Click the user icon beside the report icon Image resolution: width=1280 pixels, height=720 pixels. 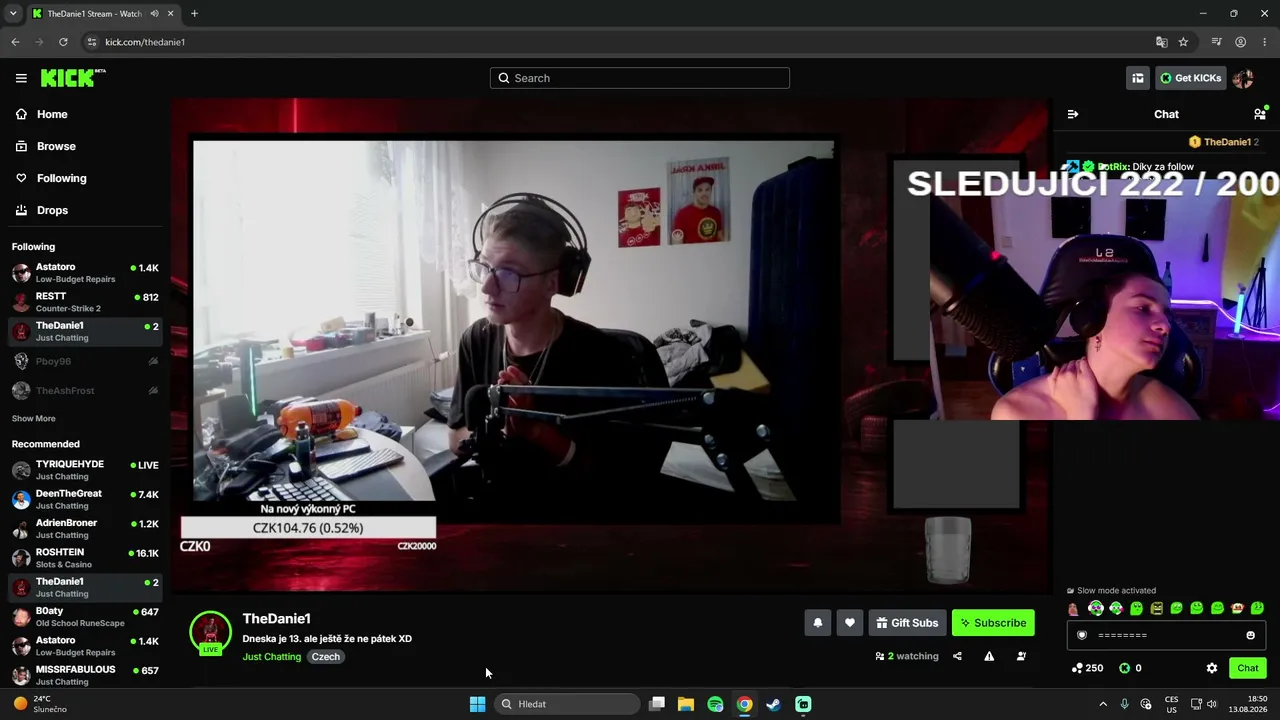click(x=1021, y=656)
